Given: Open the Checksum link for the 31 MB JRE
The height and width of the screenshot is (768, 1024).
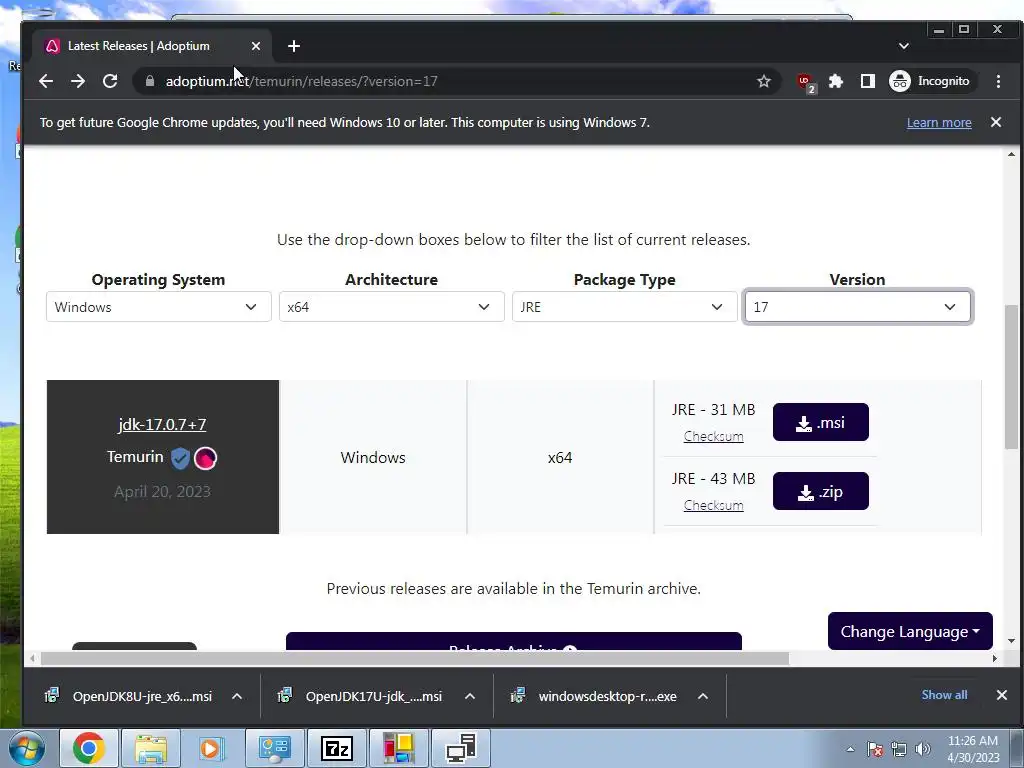Looking at the screenshot, I should click(x=713, y=436).
